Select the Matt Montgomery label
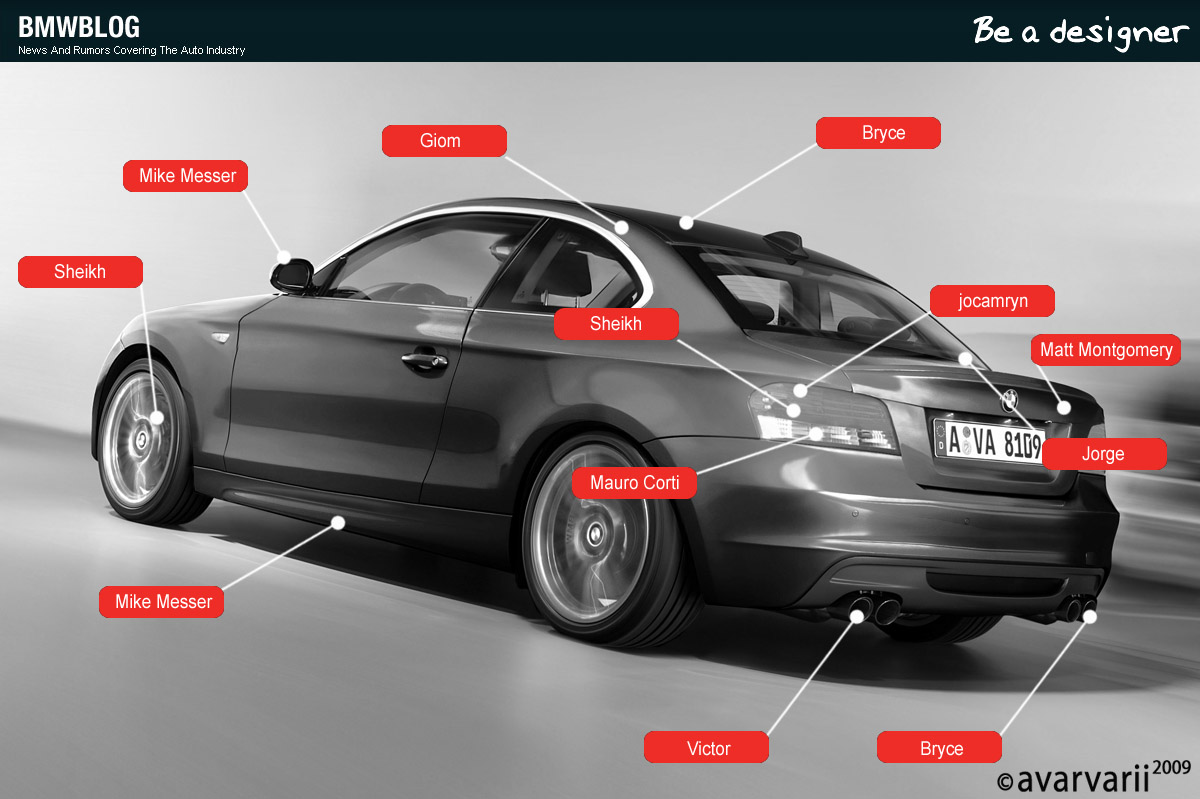Image resolution: width=1200 pixels, height=799 pixels. coord(1106,350)
